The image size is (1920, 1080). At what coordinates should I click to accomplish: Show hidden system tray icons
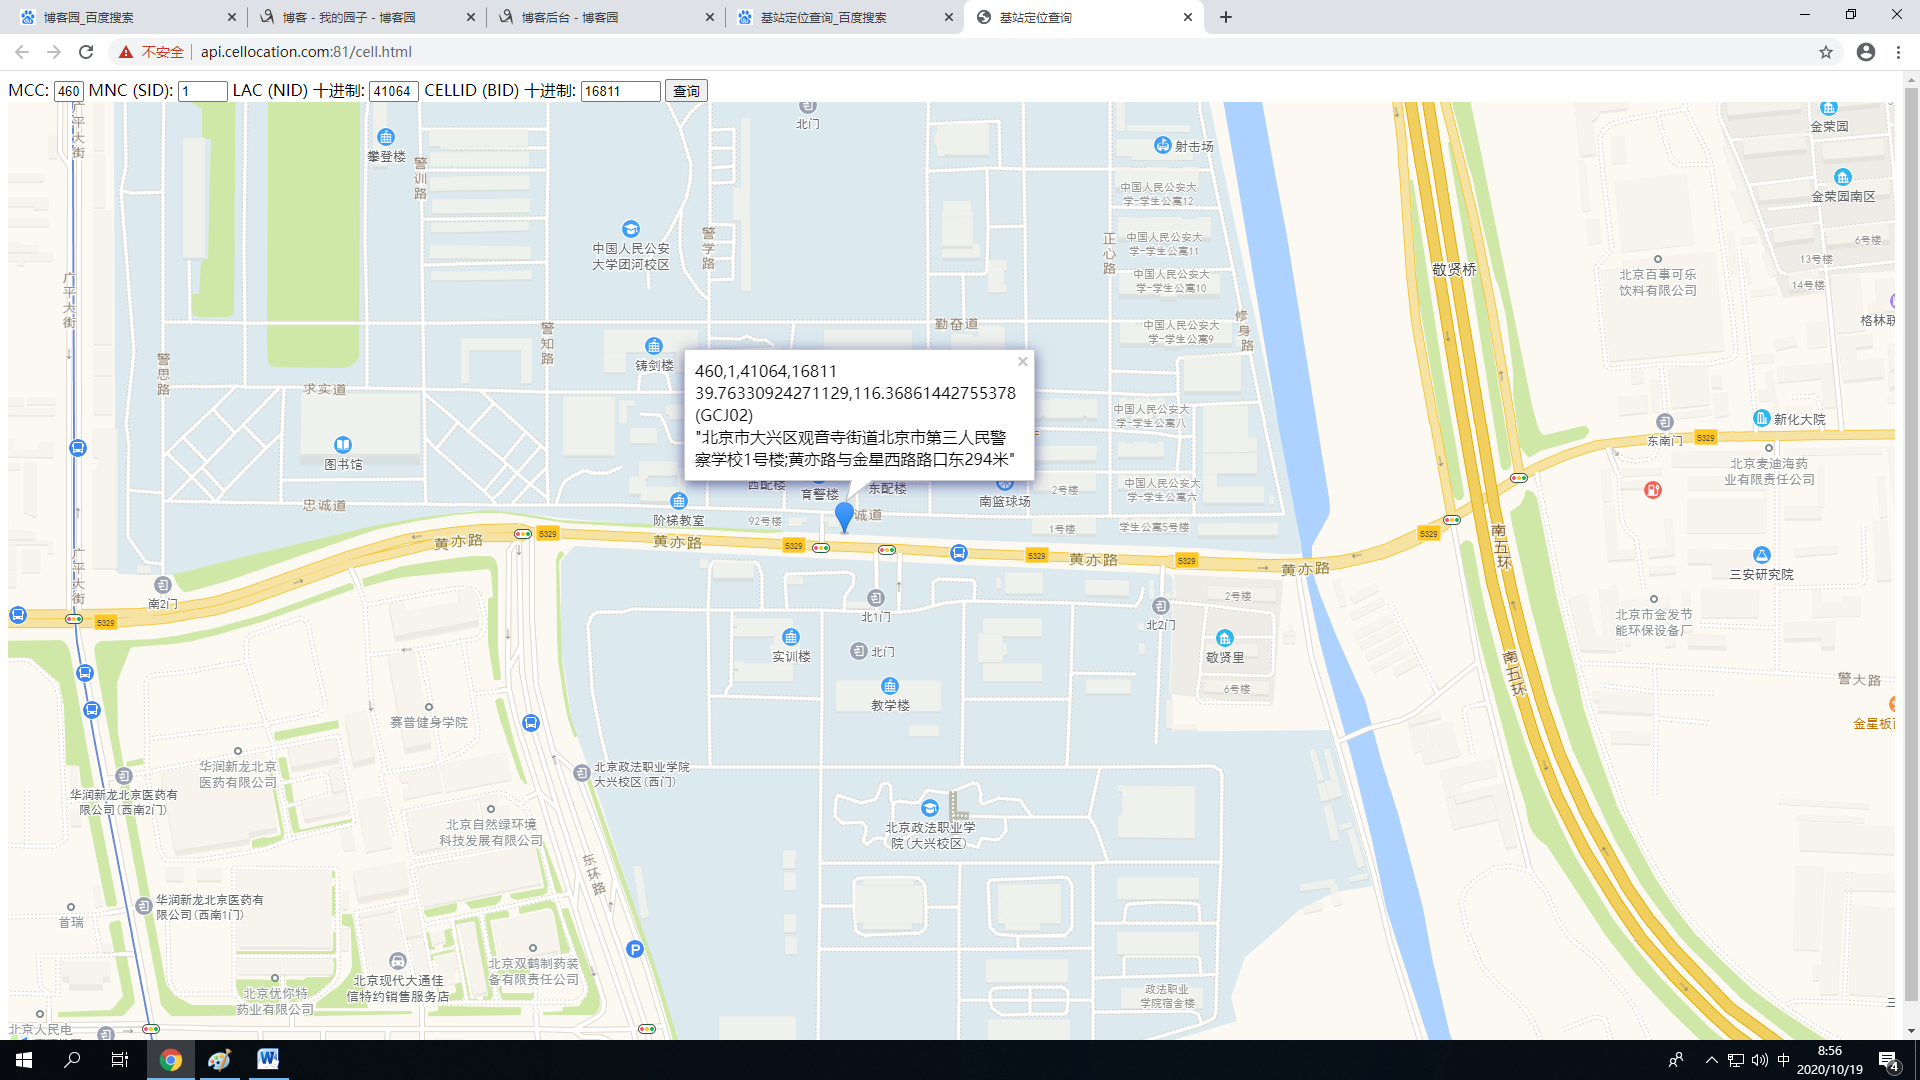tap(1711, 1060)
